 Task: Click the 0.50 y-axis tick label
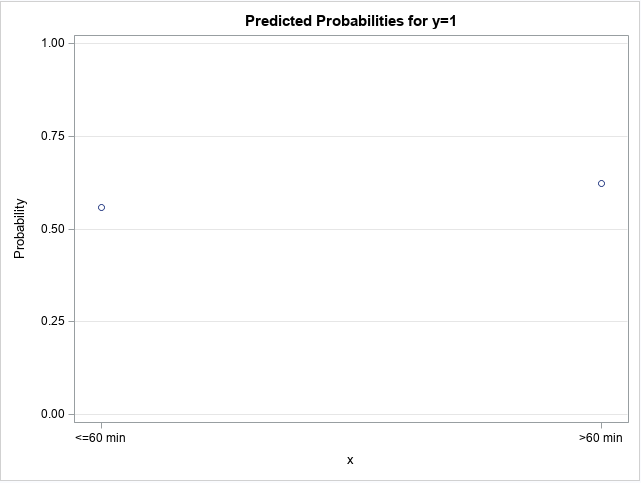[x=52, y=229]
